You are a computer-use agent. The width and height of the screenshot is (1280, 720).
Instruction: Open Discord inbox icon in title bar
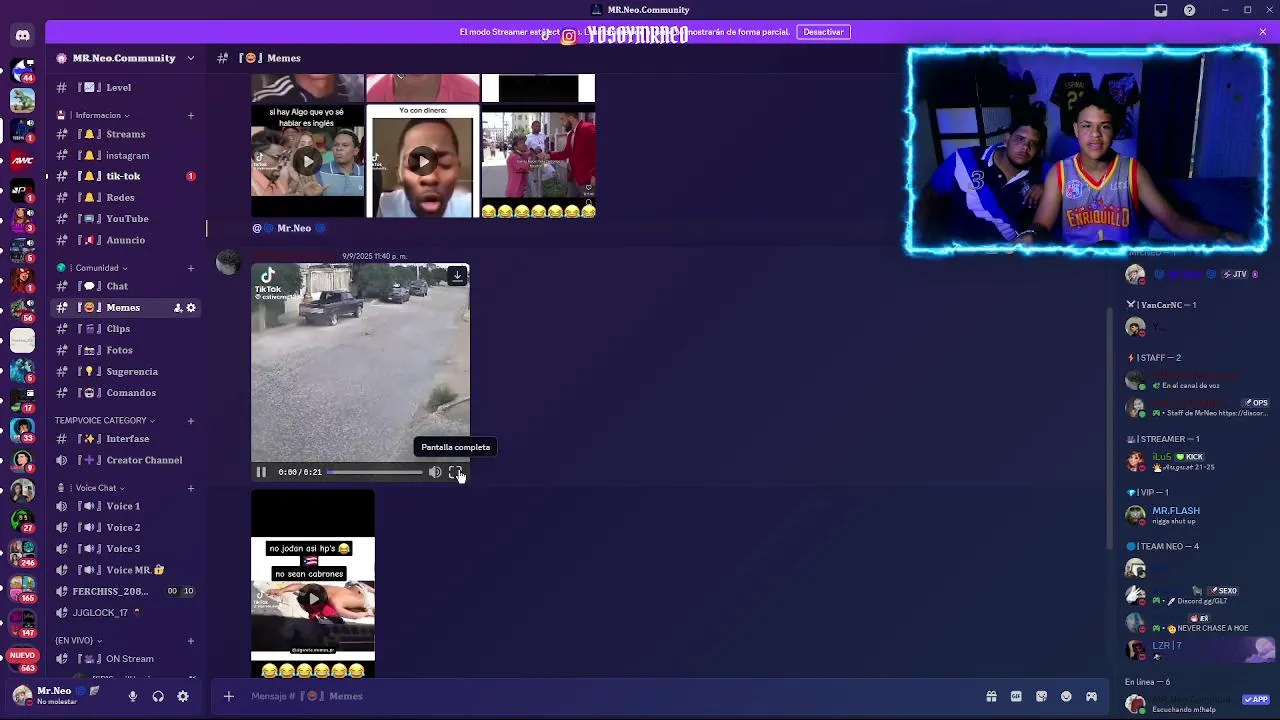[1160, 10]
